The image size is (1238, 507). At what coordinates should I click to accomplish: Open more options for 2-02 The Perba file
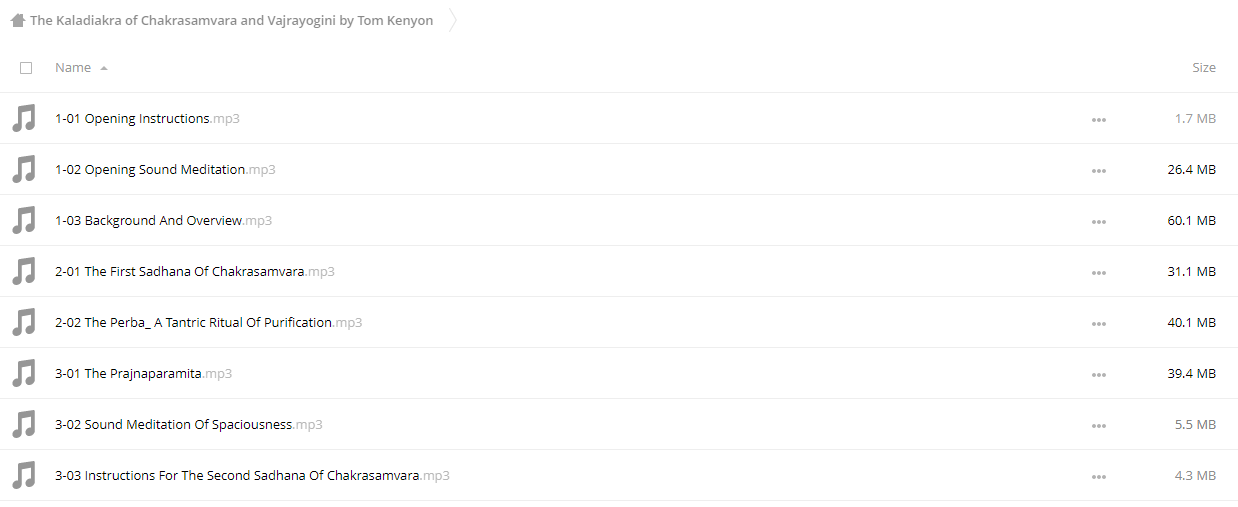[1099, 324]
